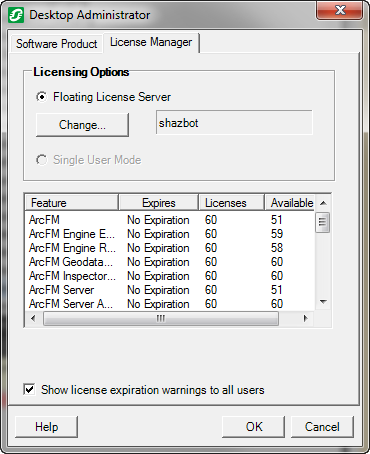The height and width of the screenshot is (454, 370).
Task: Open Help for this dialog
Action: (46, 427)
